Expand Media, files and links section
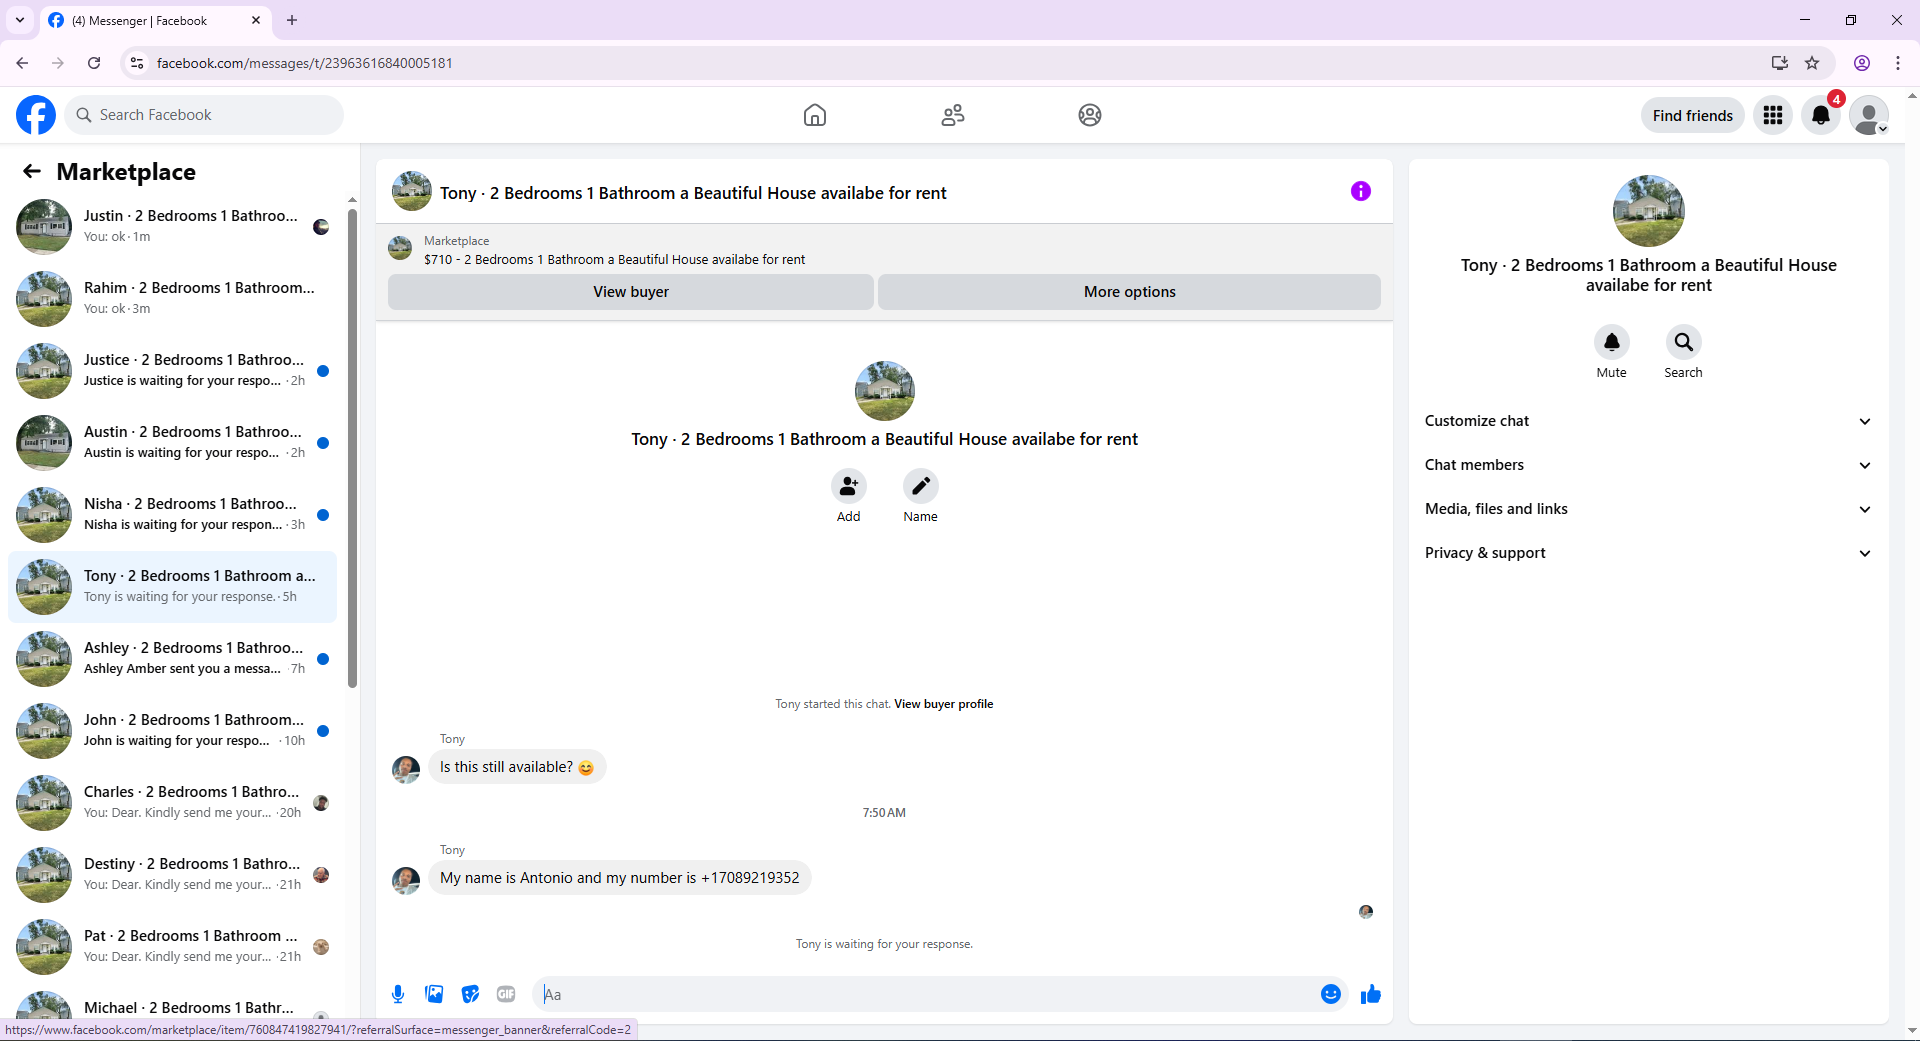1920x1041 pixels. click(x=1649, y=509)
